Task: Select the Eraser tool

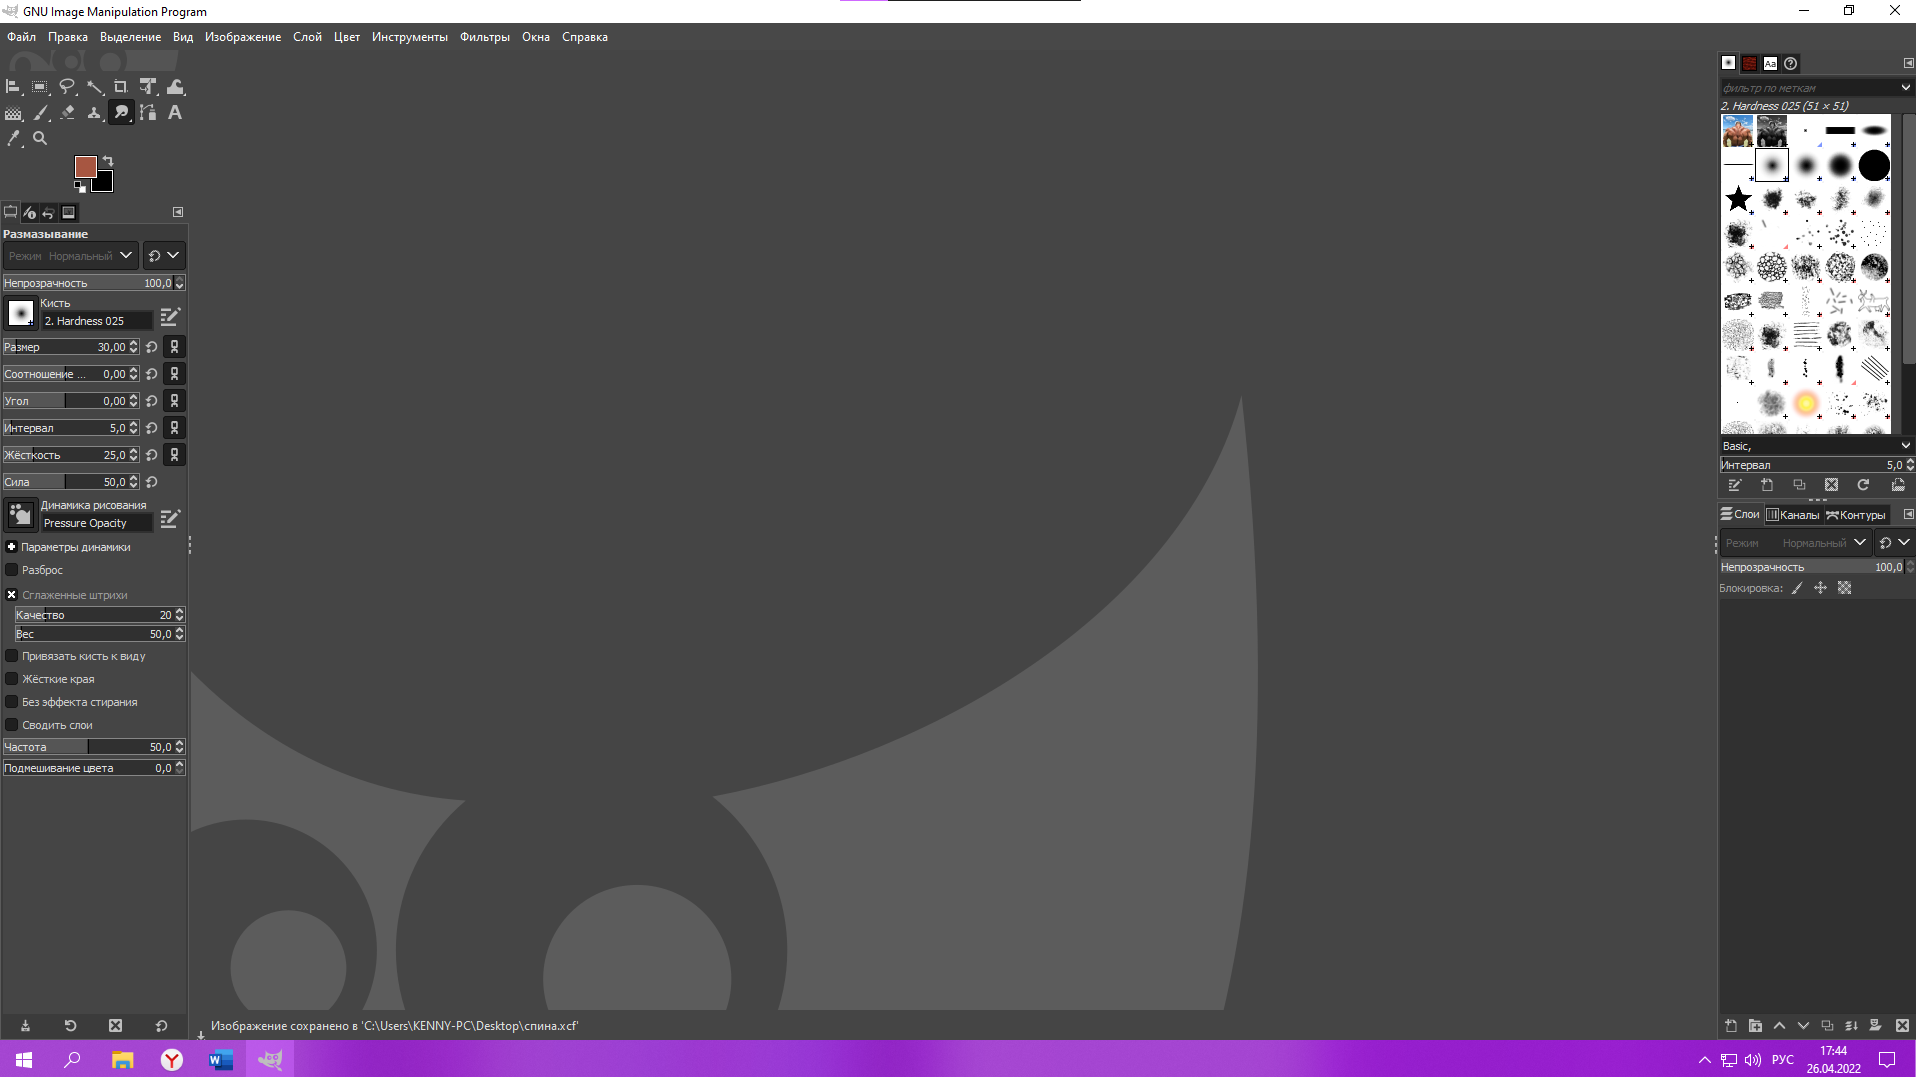Action: coord(67,113)
